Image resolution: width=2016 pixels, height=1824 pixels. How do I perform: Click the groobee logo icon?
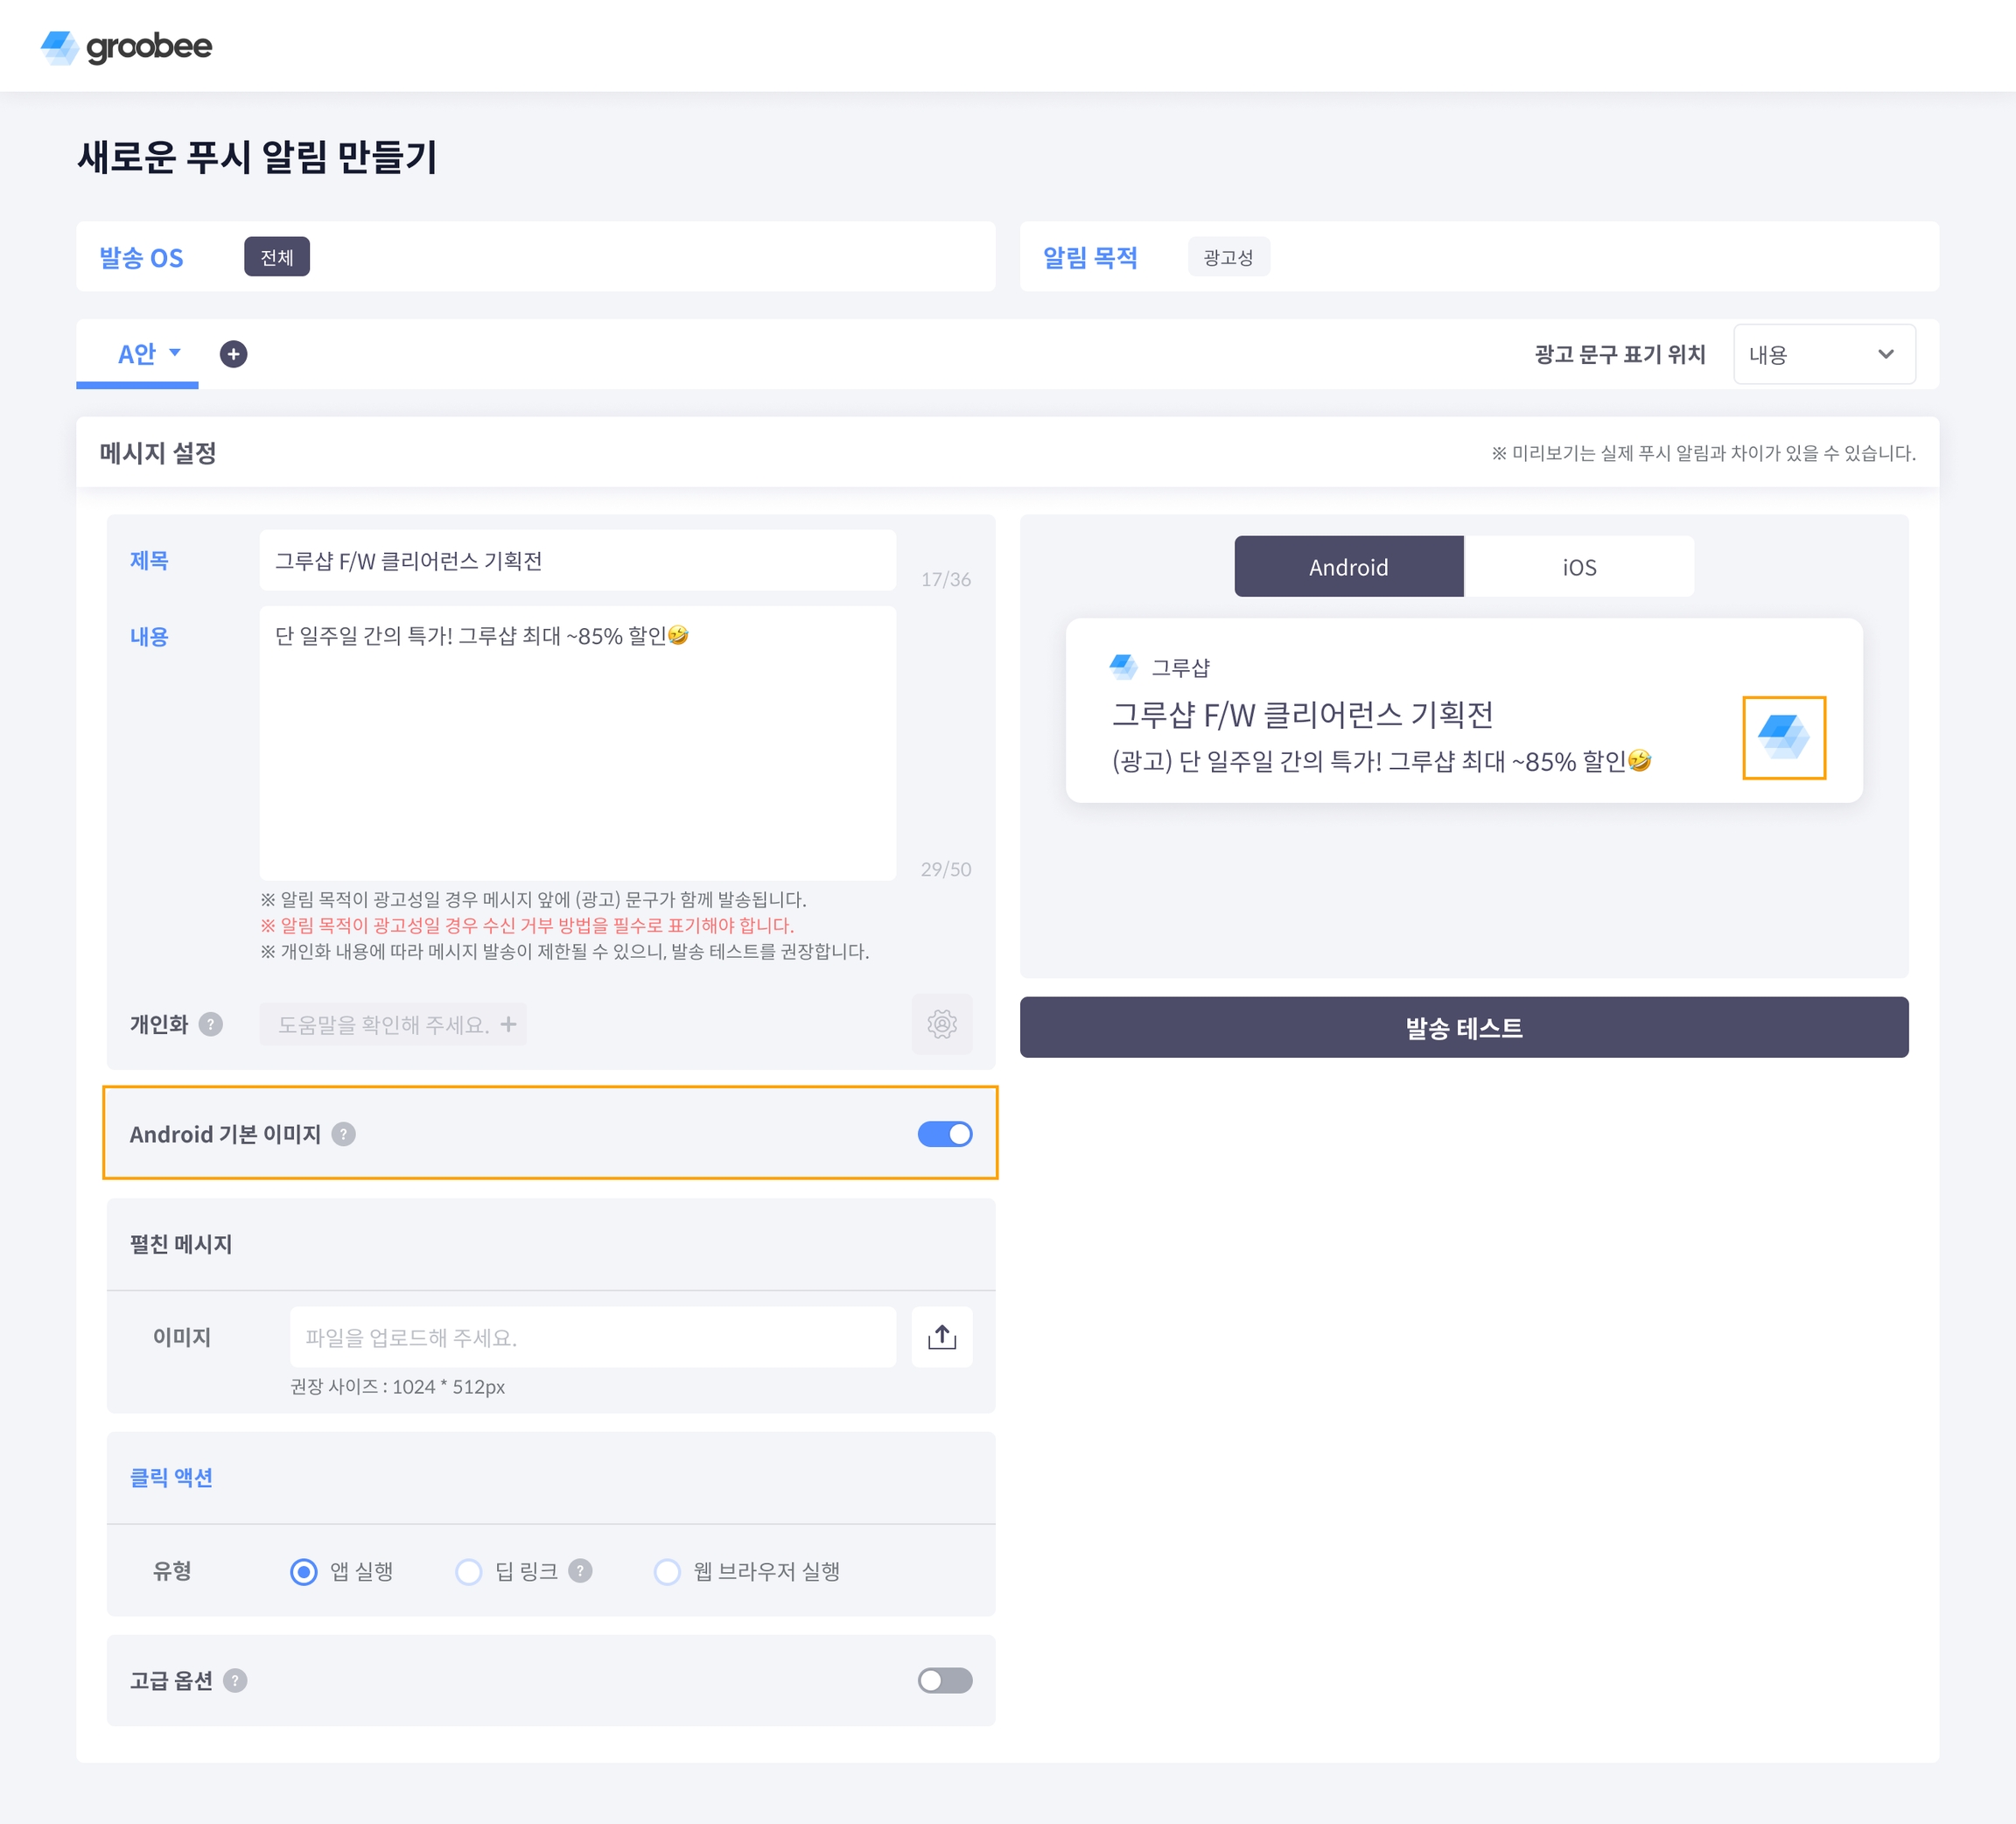(x=60, y=47)
